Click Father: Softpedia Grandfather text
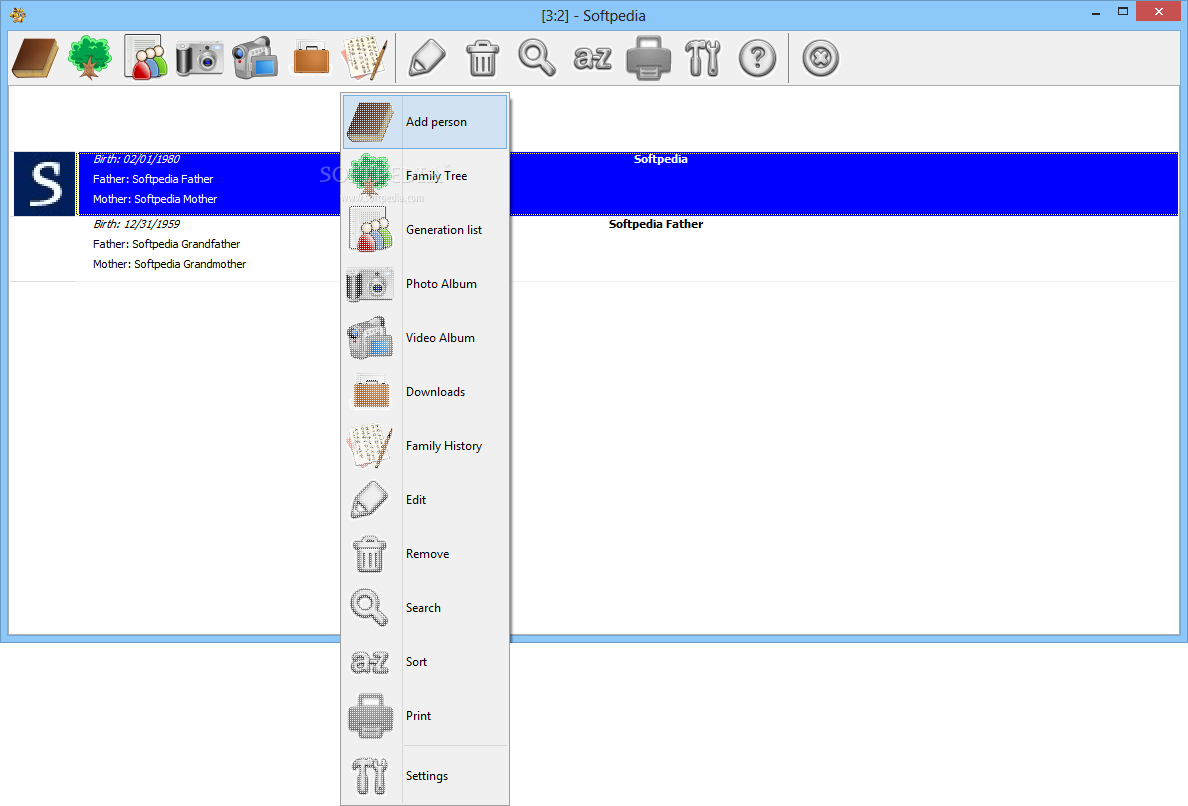 coord(167,244)
